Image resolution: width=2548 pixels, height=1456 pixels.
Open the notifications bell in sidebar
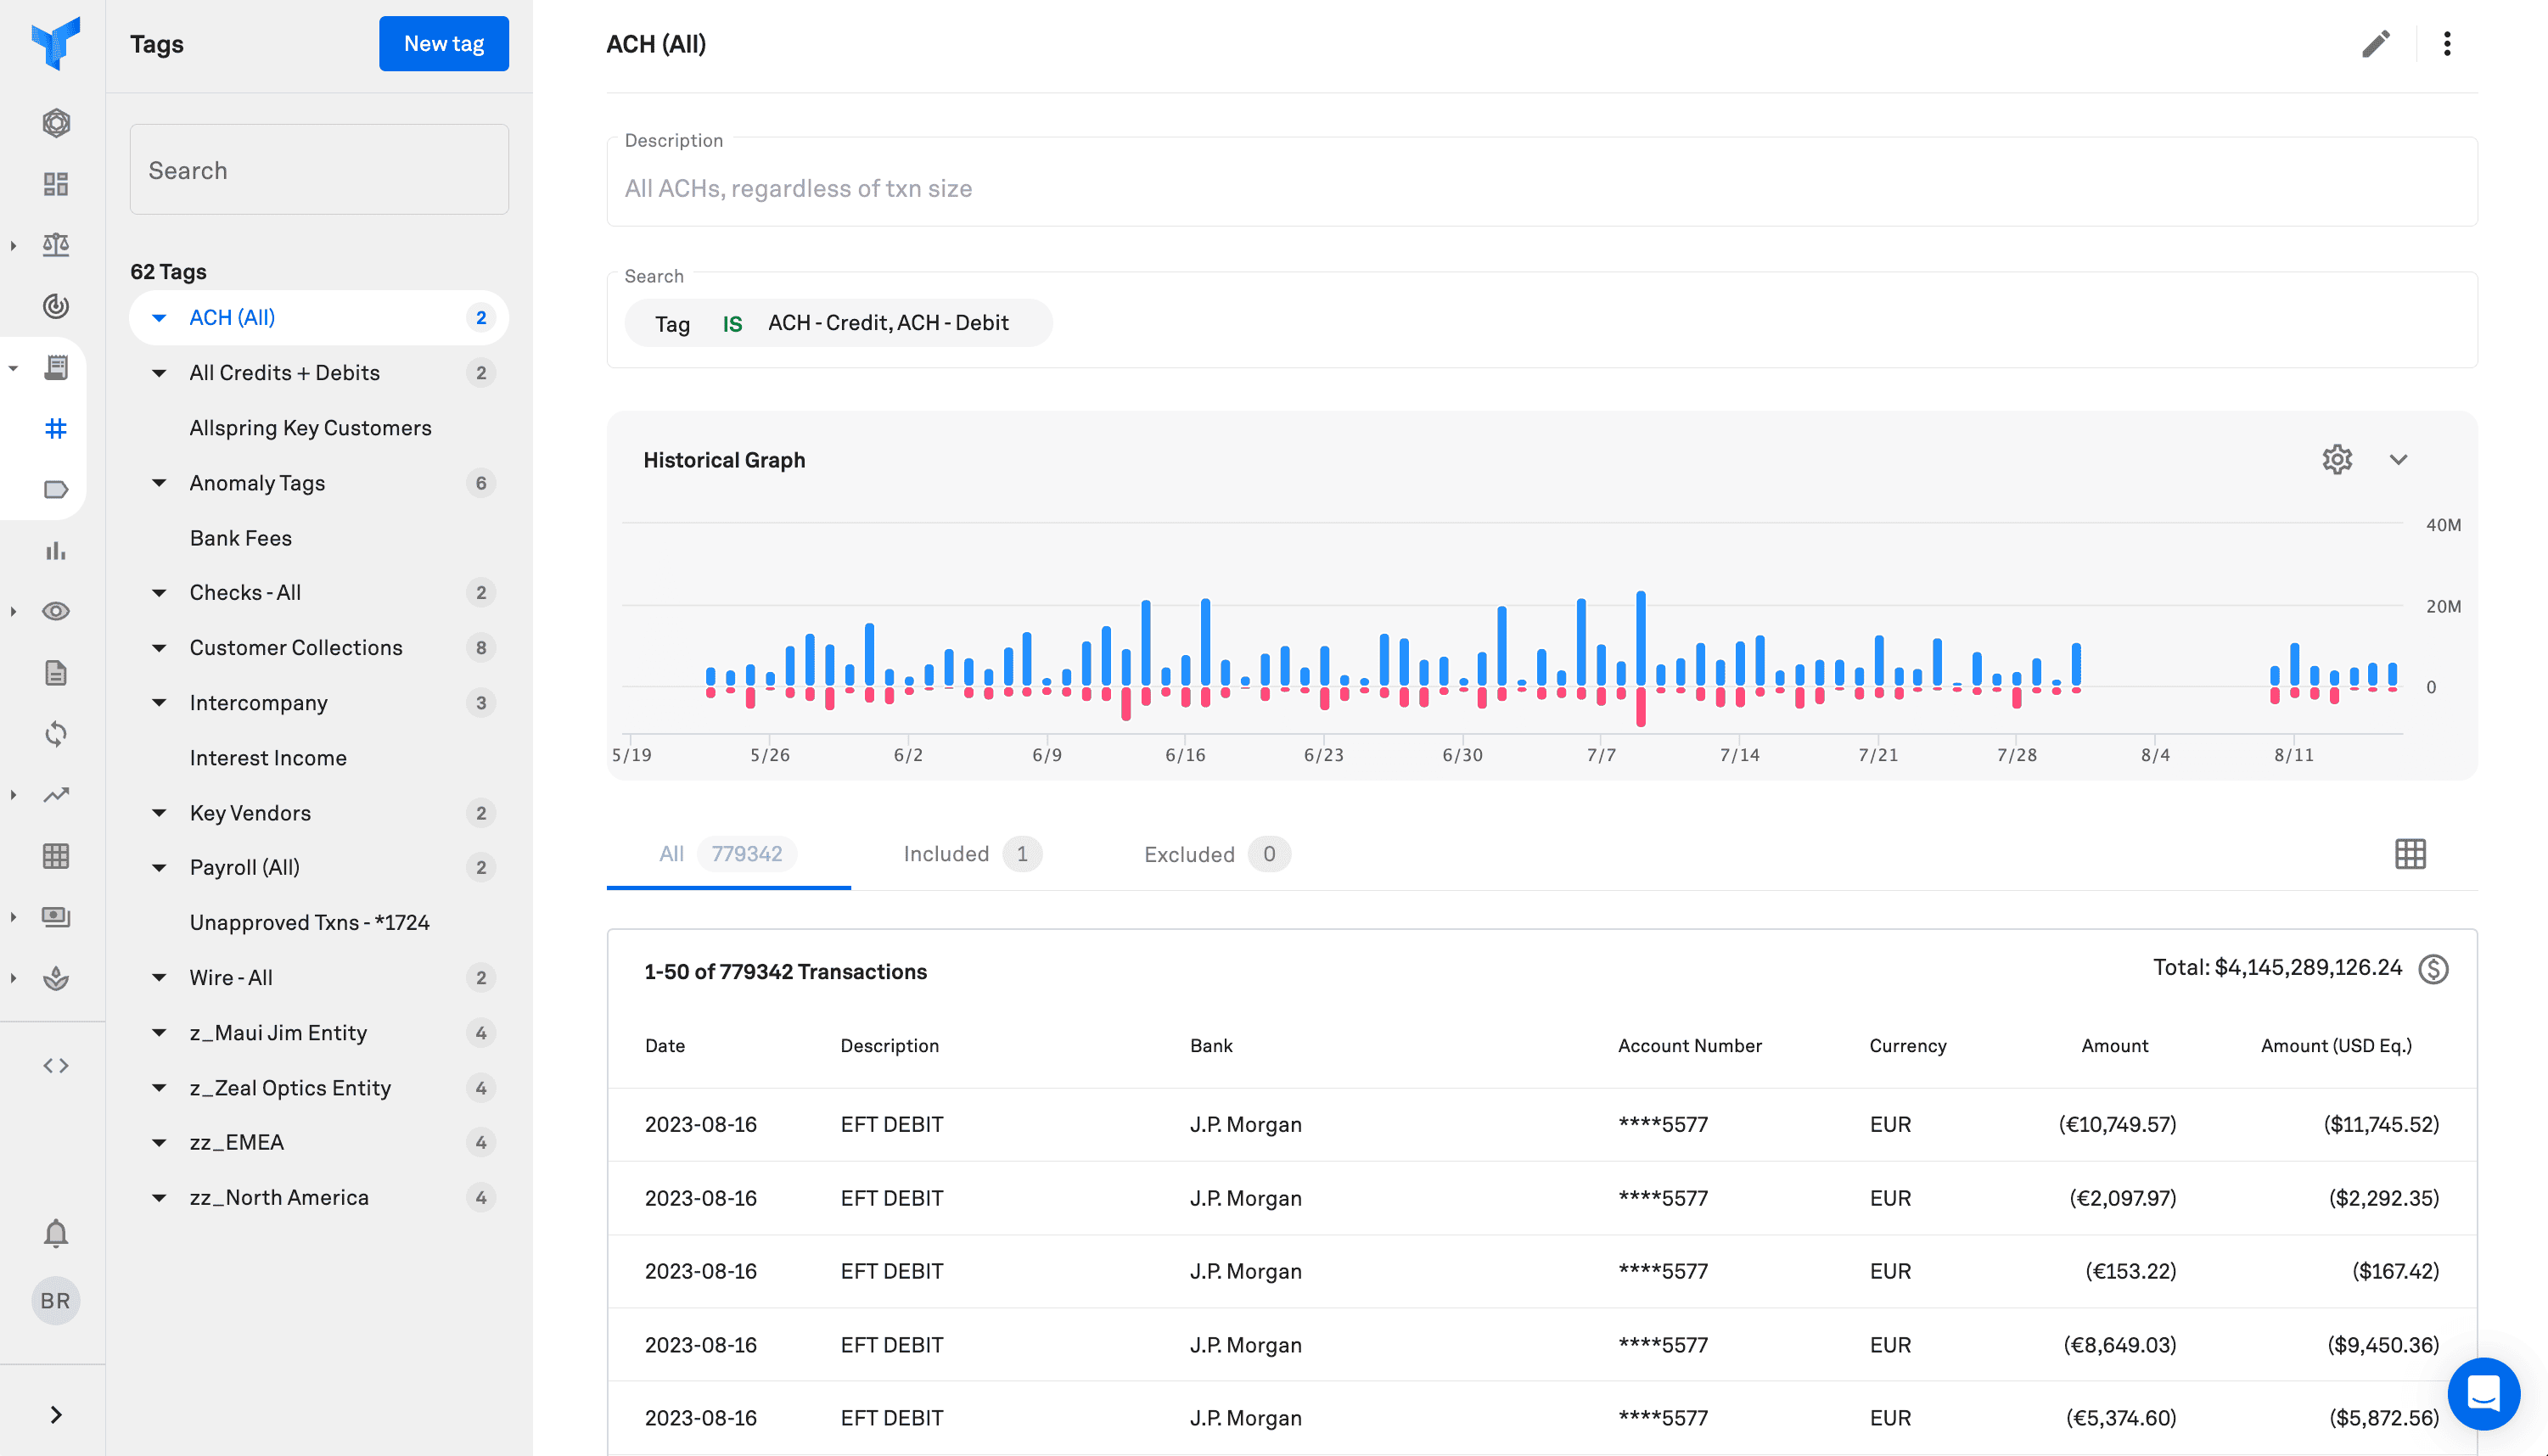pyautogui.click(x=56, y=1233)
